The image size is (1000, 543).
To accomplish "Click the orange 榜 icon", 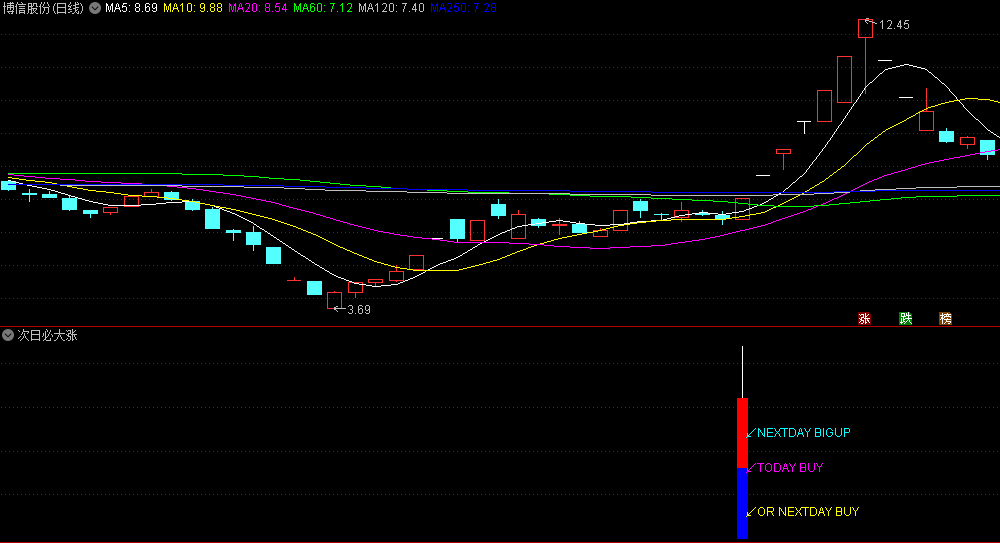I will tap(945, 318).
